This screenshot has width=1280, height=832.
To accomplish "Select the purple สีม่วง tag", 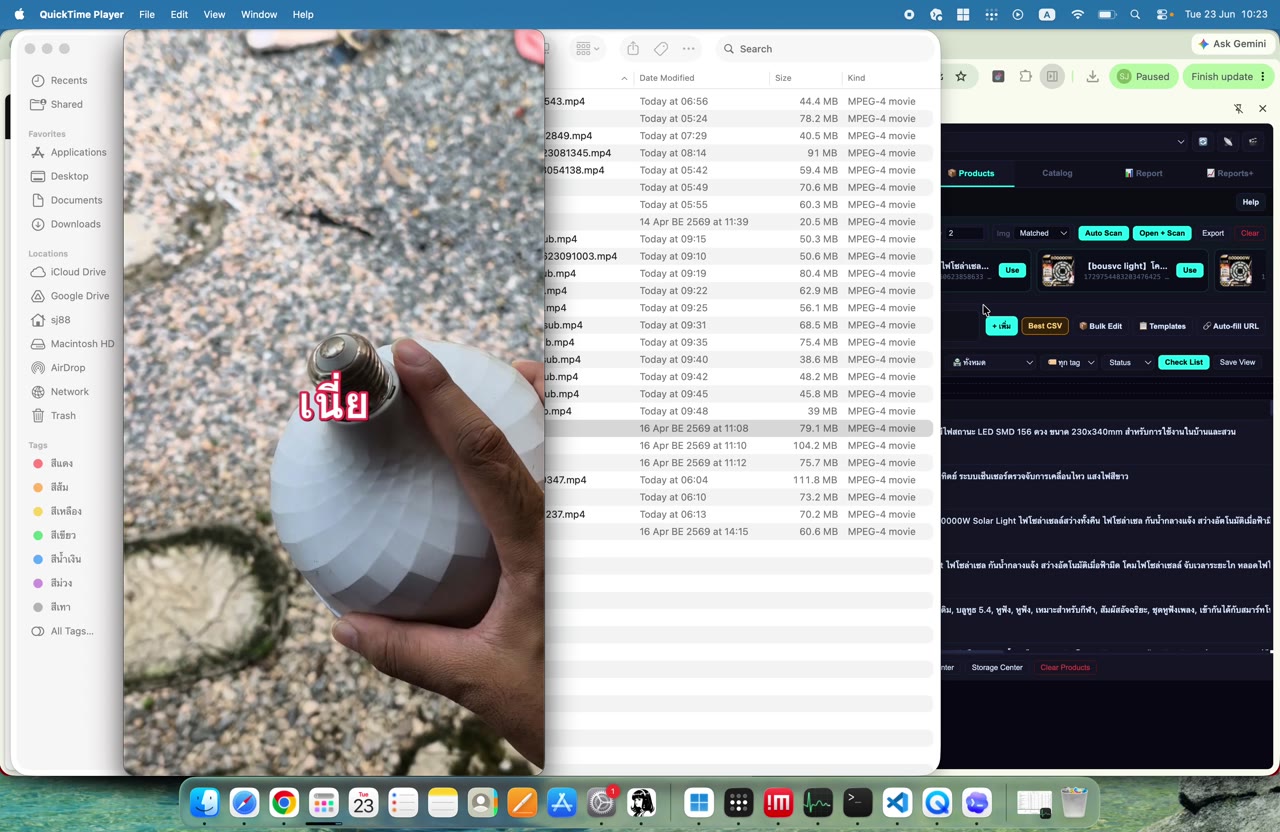I will (x=61, y=584).
